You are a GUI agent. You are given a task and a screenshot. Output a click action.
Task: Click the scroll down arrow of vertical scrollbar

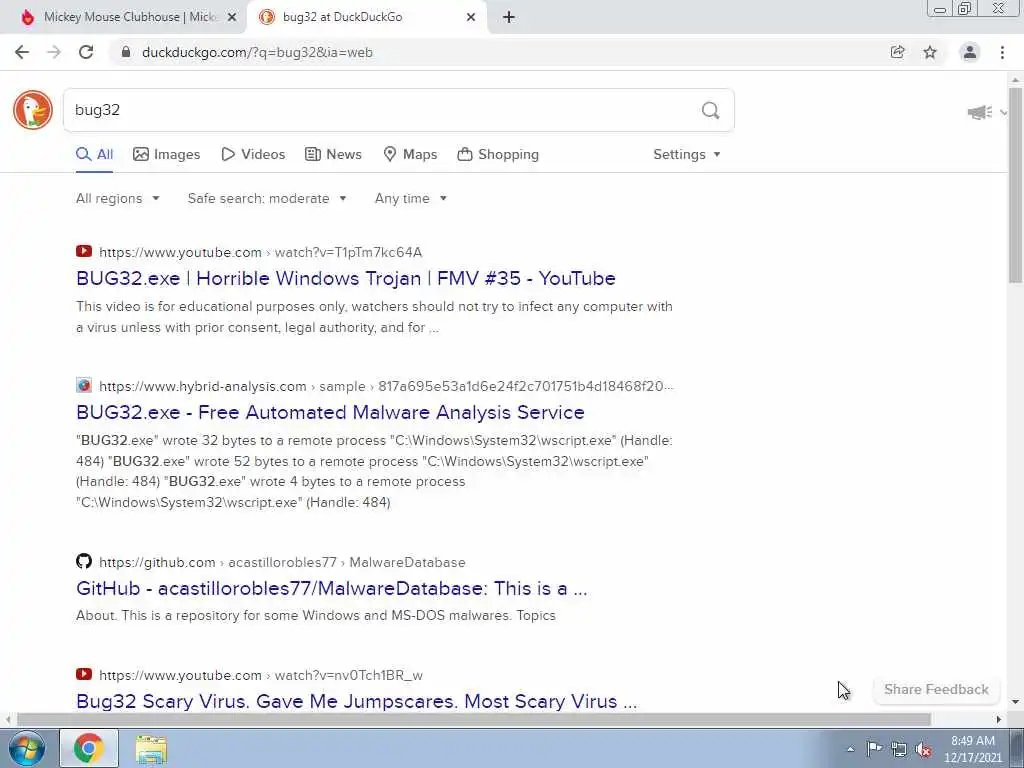coord(1016,702)
